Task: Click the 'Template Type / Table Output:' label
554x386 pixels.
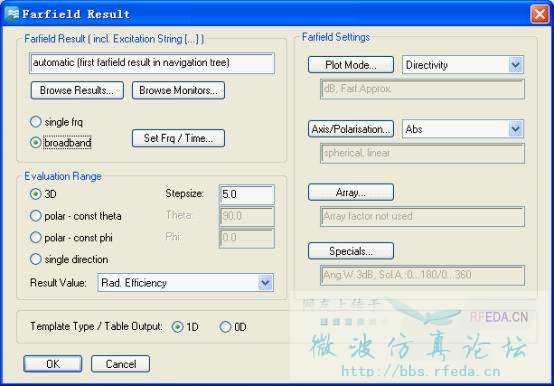Action: 96,326
